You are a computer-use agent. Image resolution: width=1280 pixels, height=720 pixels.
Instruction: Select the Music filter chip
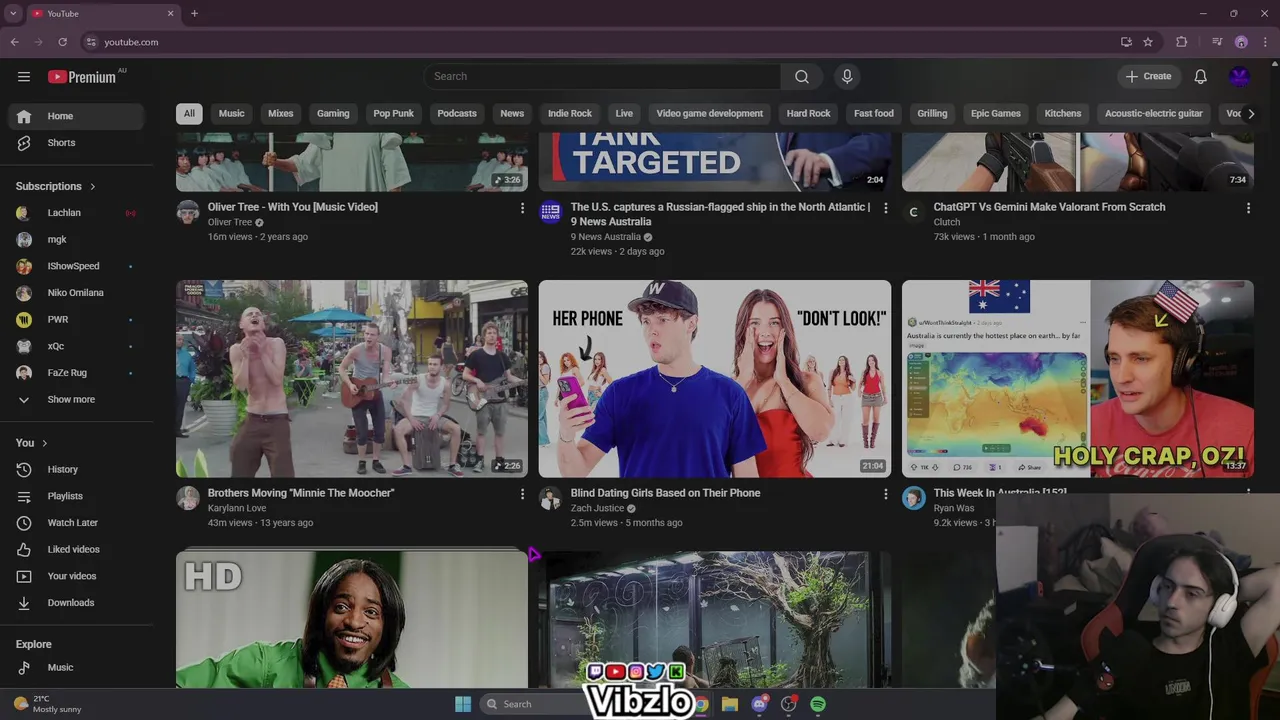tap(231, 113)
